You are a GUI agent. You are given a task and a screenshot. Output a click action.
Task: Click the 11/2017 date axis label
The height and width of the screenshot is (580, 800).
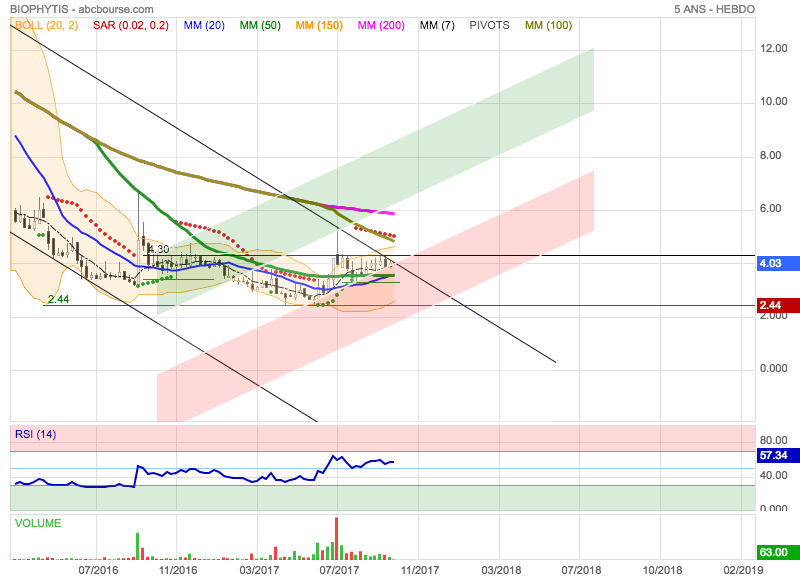point(419,570)
